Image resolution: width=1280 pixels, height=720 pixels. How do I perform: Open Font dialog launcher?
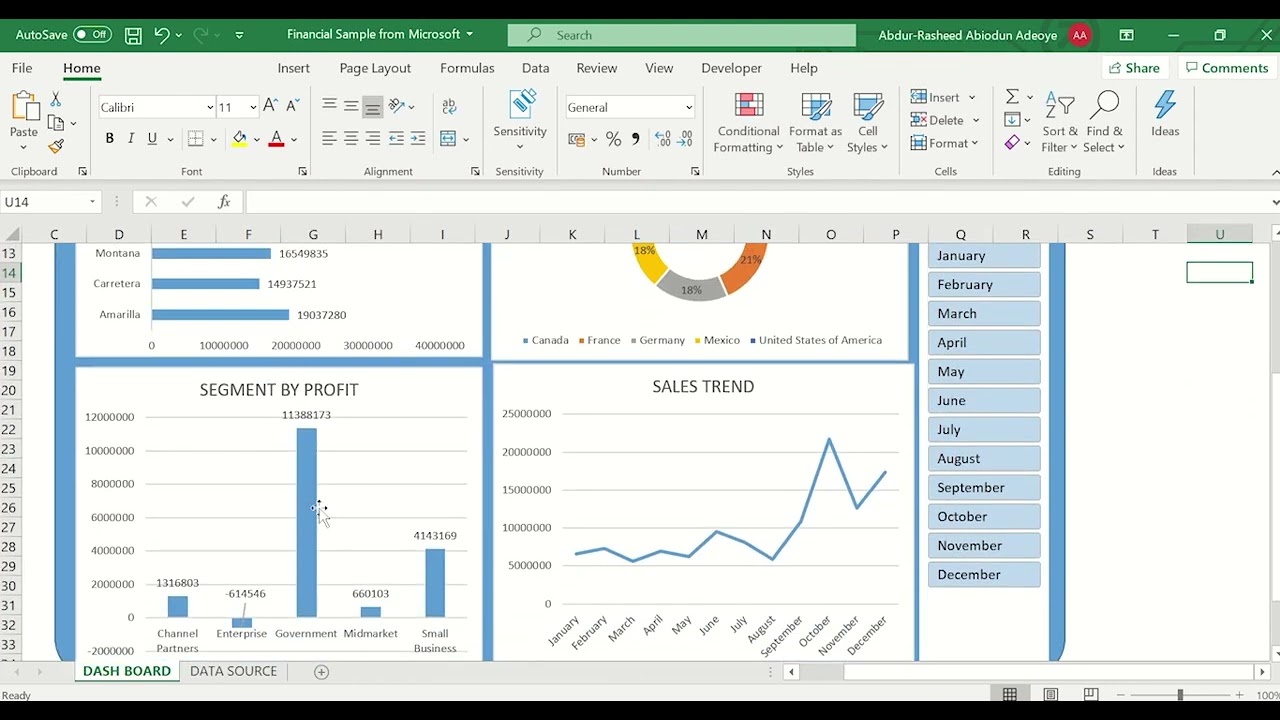tap(302, 172)
